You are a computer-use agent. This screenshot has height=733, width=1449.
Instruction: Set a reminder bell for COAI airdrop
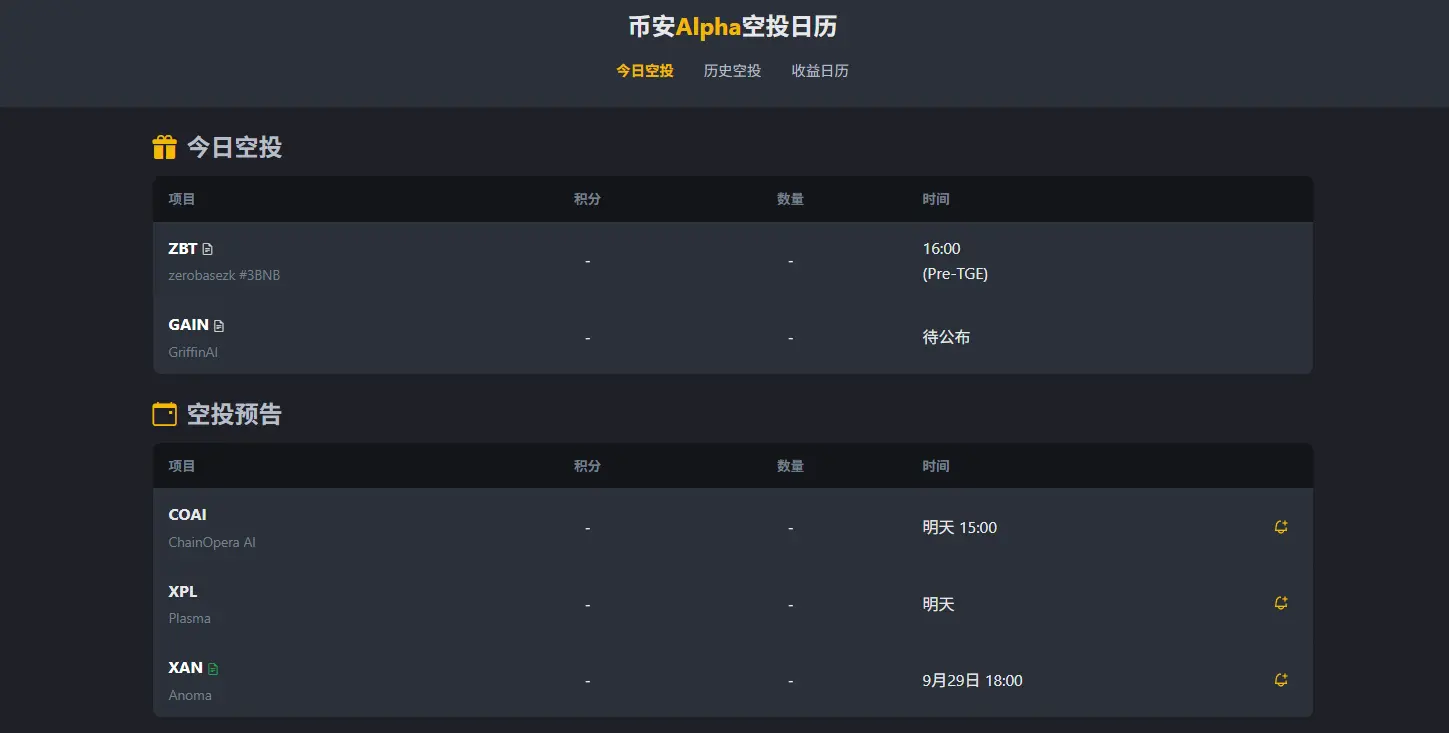click(x=1280, y=527)
